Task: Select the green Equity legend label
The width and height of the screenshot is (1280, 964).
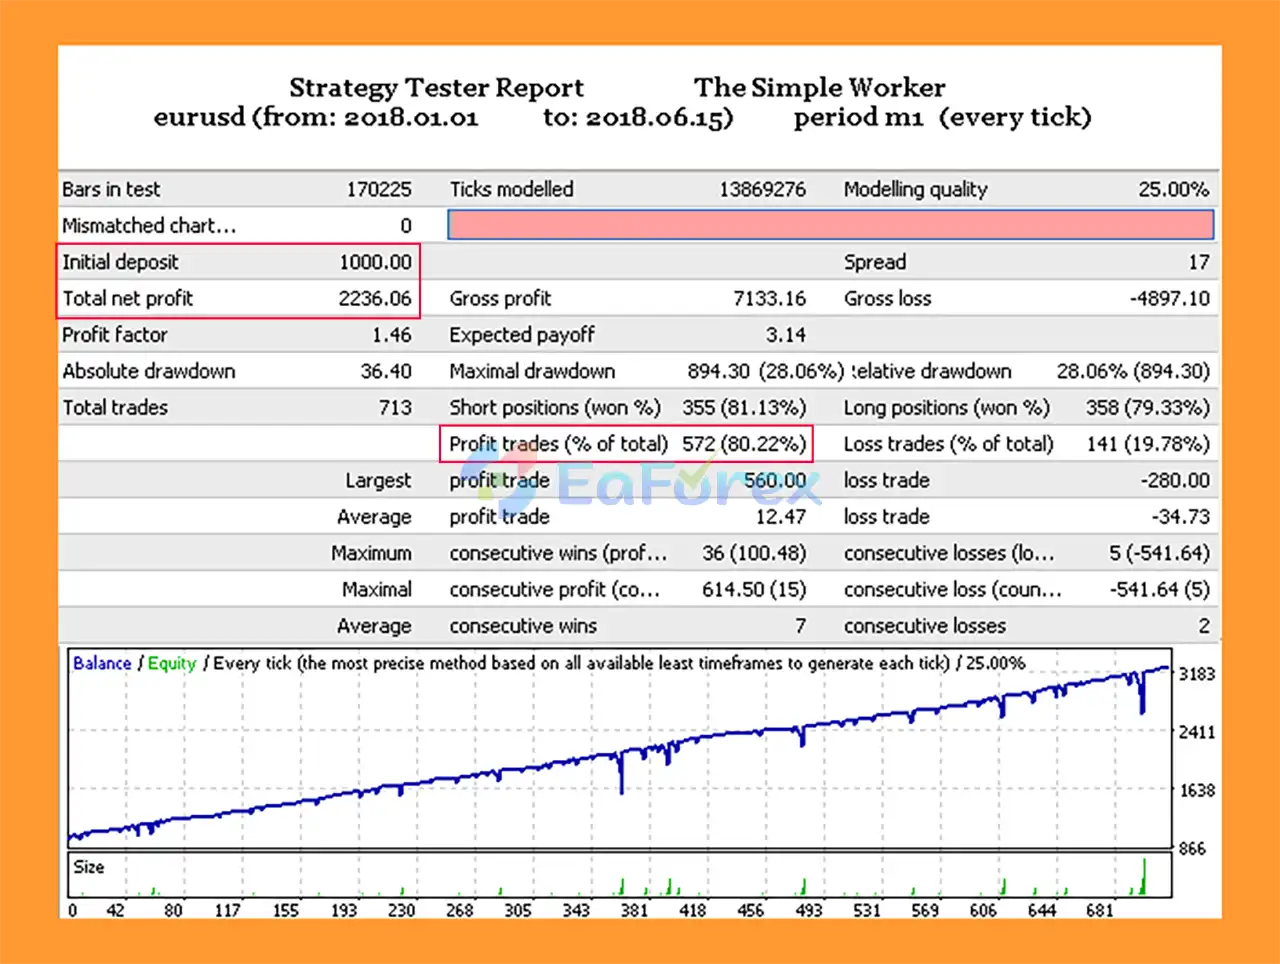Action: (x=171, y=663)
